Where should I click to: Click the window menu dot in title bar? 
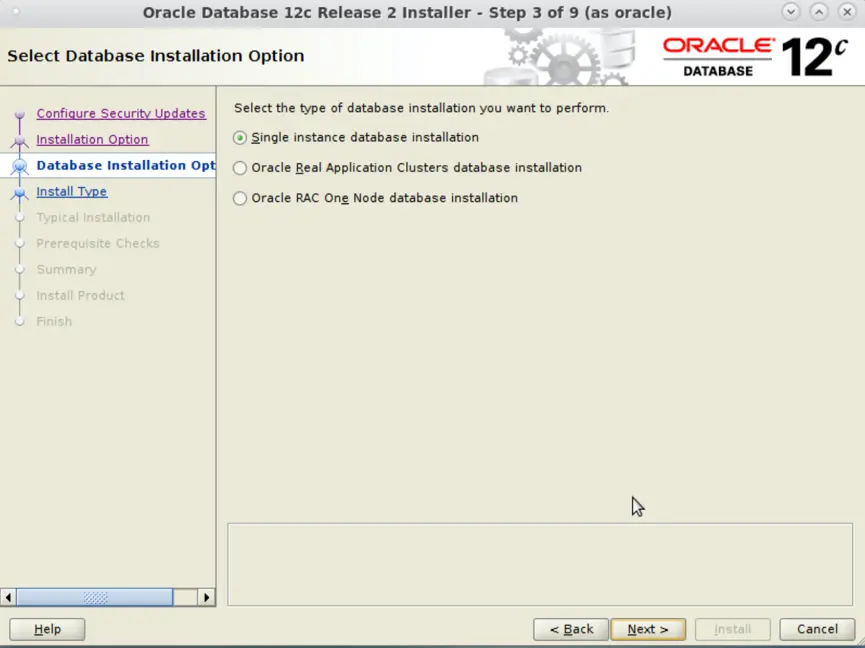[x=15, y=11]
